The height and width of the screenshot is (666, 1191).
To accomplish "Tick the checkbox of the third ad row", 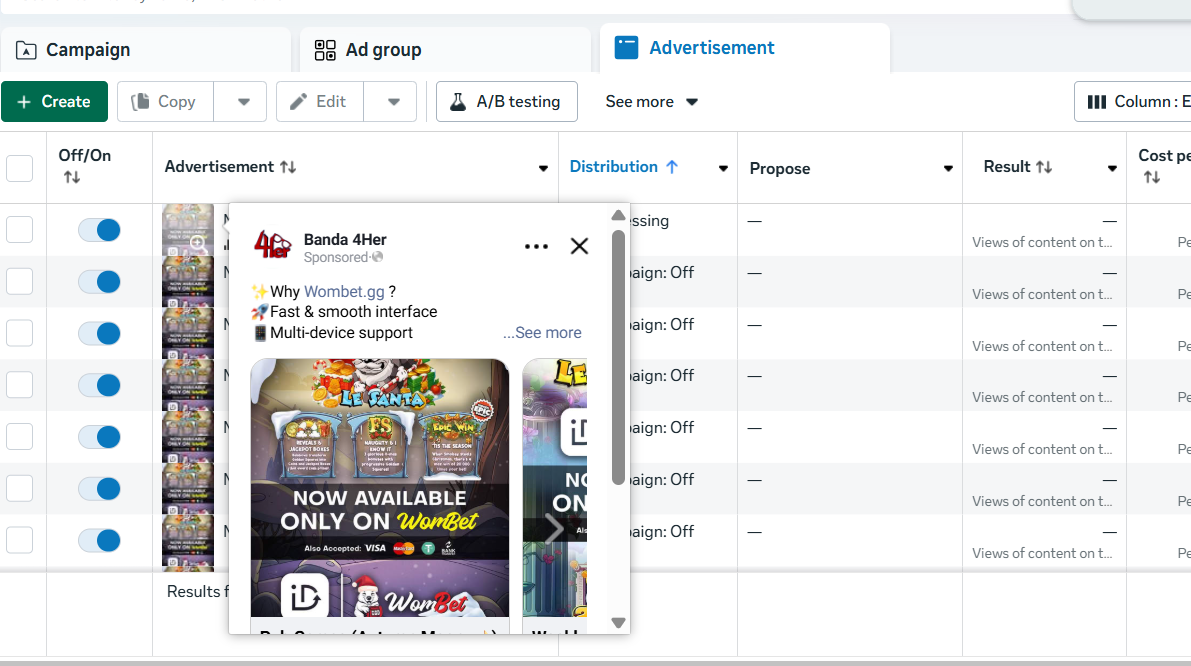I will 20,333.
